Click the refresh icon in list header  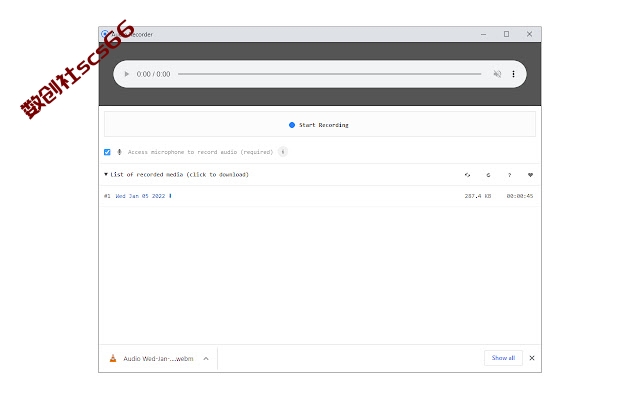(488, 175)
